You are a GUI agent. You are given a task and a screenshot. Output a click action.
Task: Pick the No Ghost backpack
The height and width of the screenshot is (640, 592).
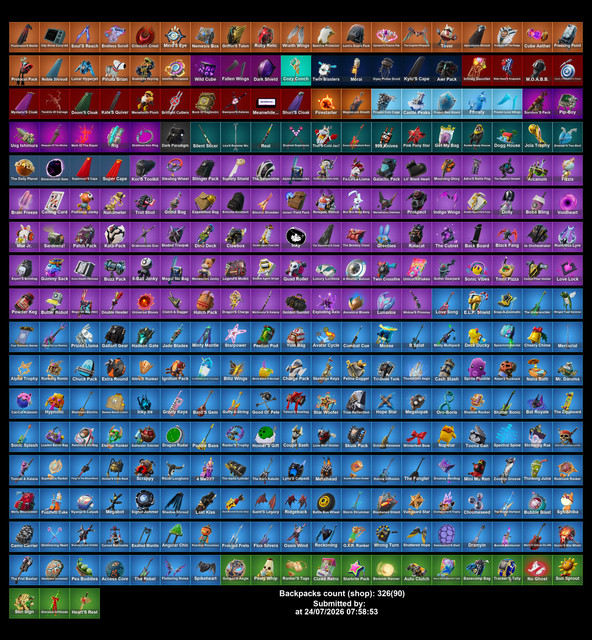(538, 570)
